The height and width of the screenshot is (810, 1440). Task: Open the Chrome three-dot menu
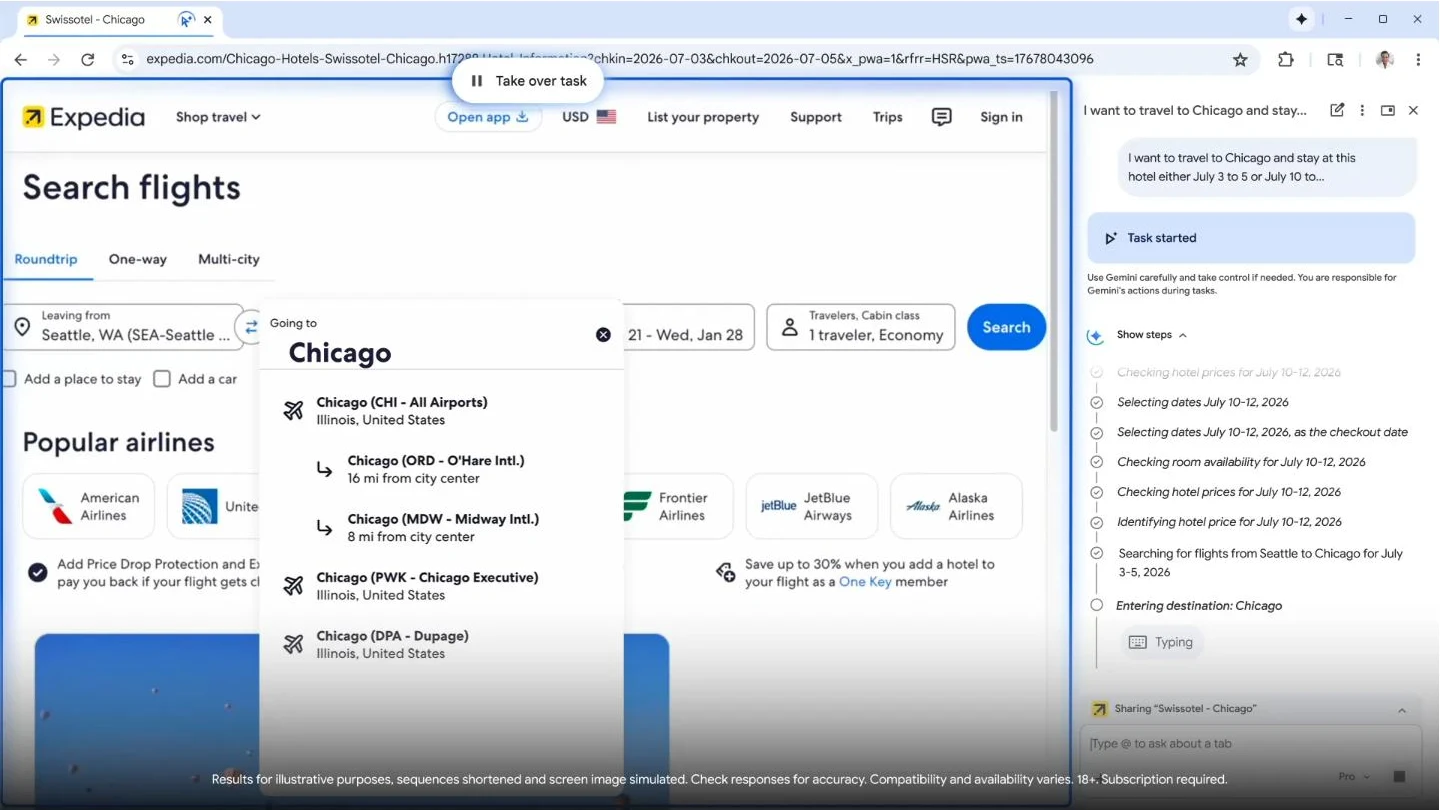point(1418,59)
